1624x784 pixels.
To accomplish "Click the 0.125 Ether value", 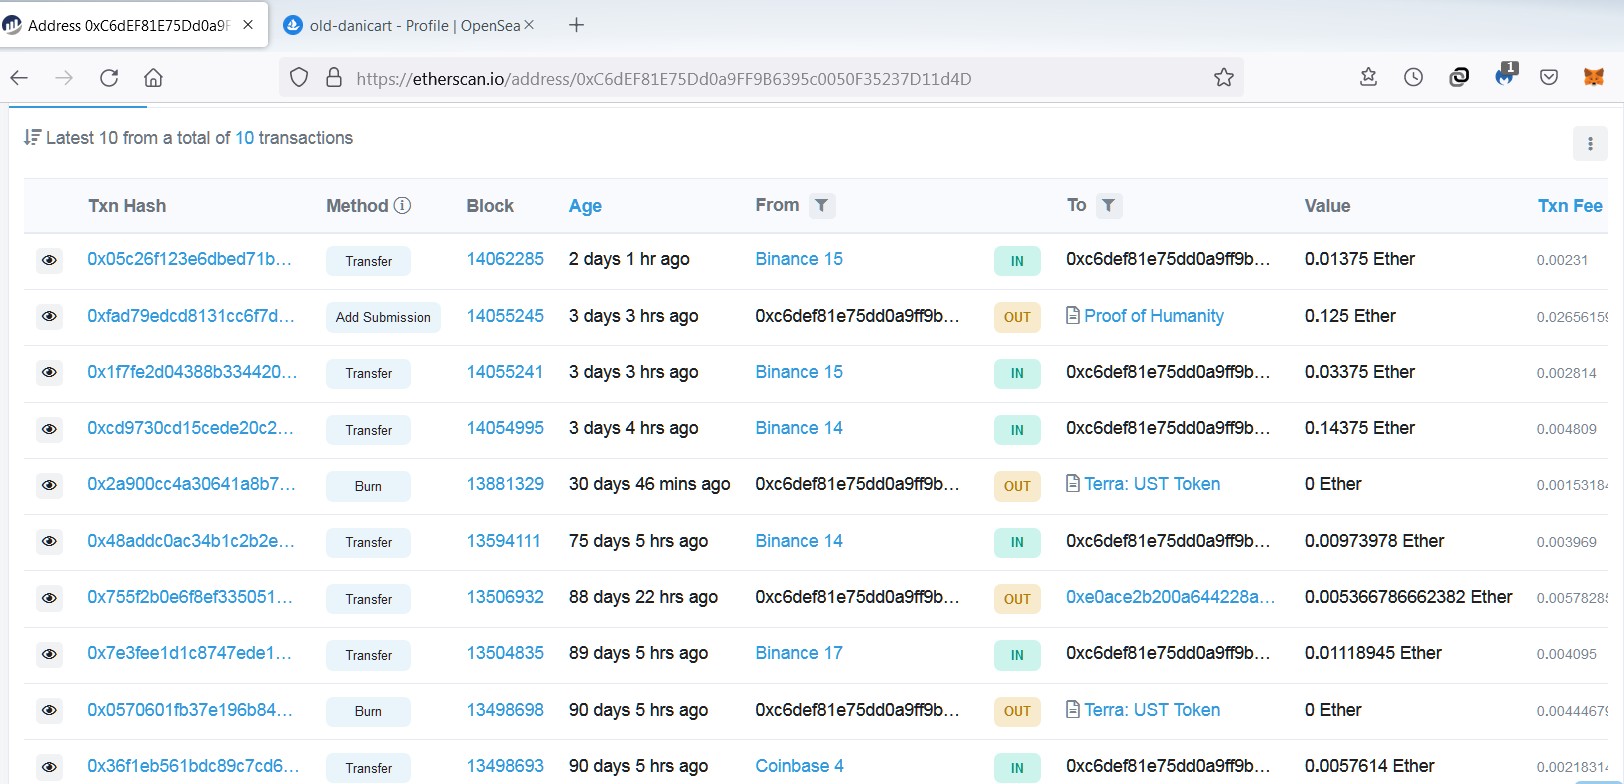I will click(1350, 316).
